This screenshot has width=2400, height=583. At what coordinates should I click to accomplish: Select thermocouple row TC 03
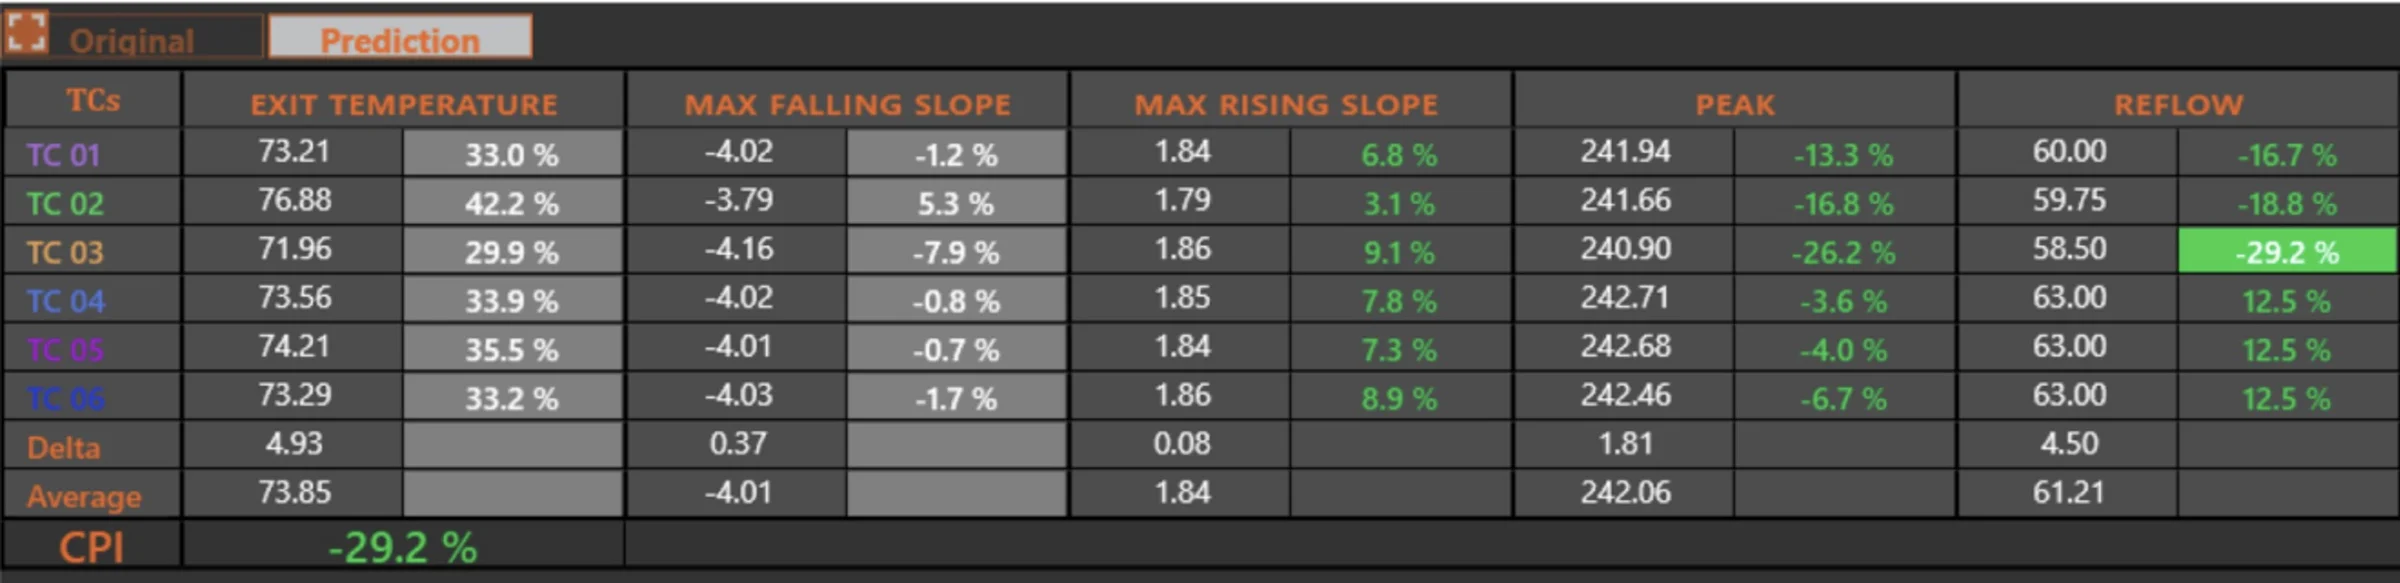(65, 252)
